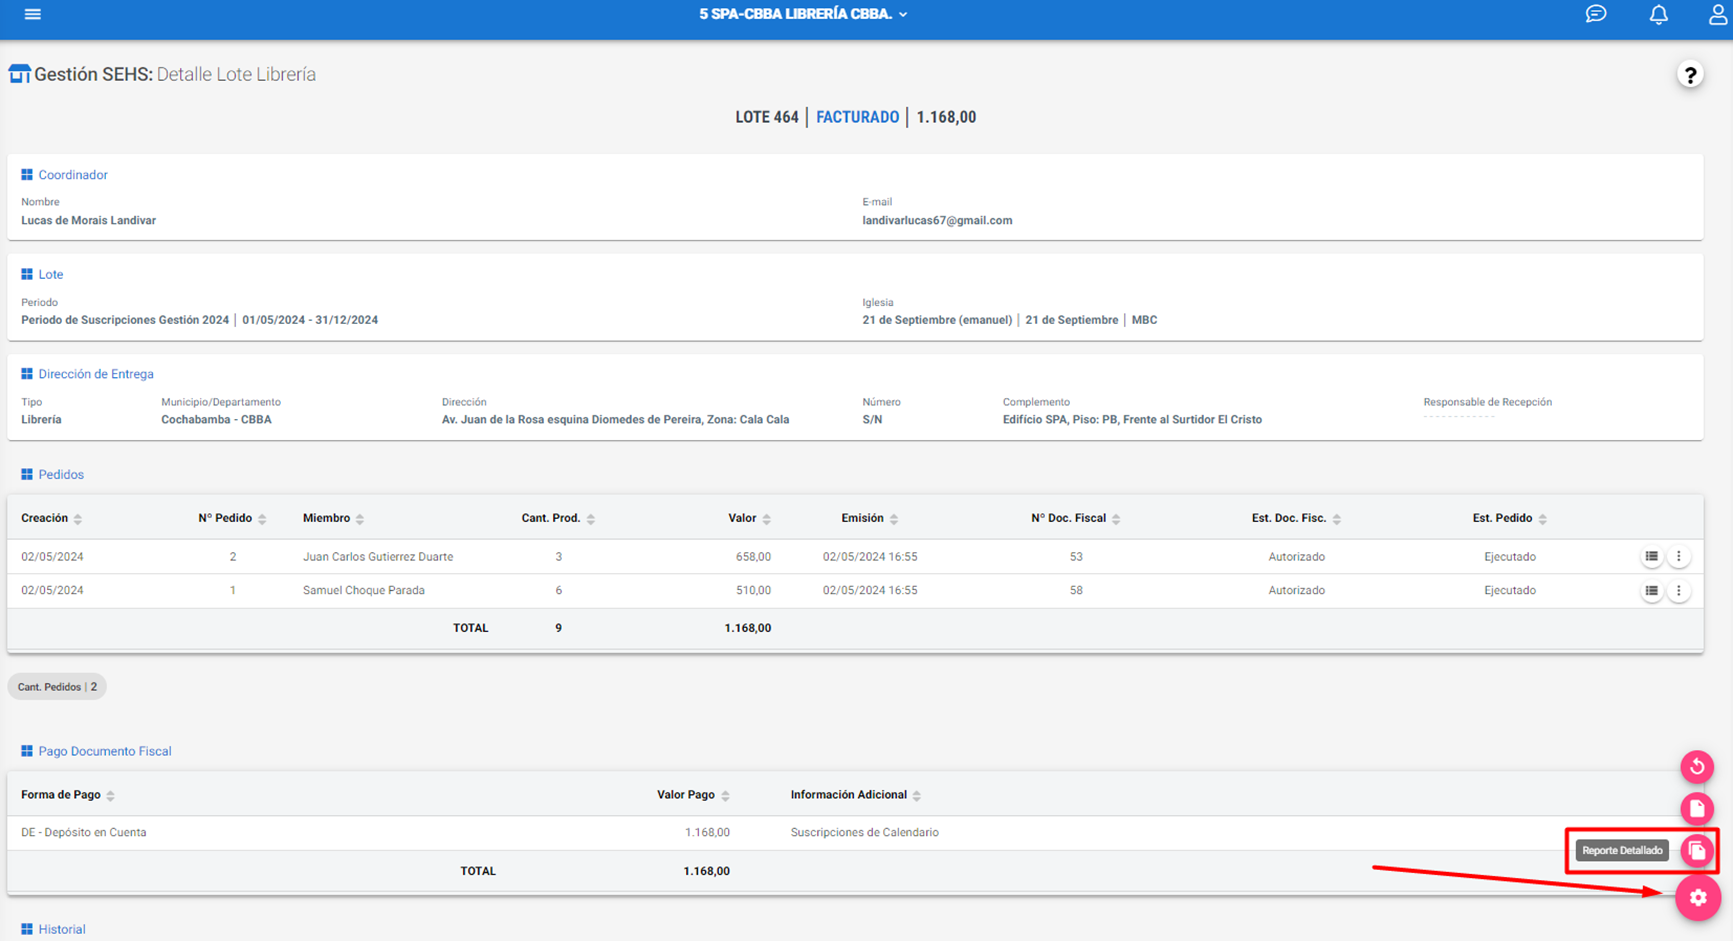The width and height of the screenshot is (1733, 941).
Task: Click the Coordinador section grid icon
Action: click(x=27, y=175)
